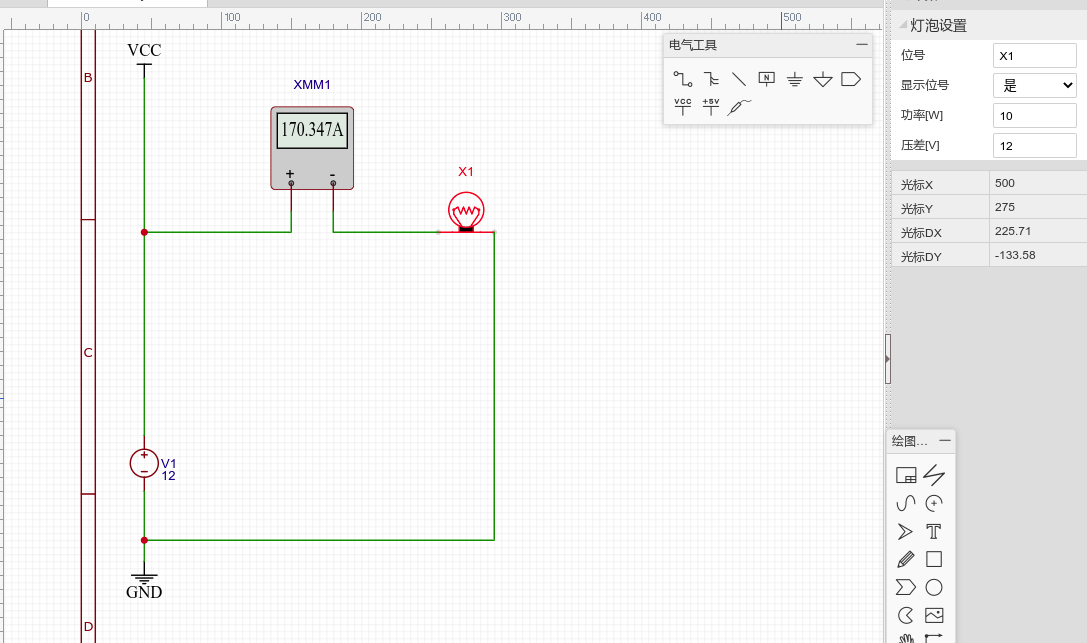Collapse the 绘图 tools panel
This screenshot has width=1087, height=643.
coord(945,441)
